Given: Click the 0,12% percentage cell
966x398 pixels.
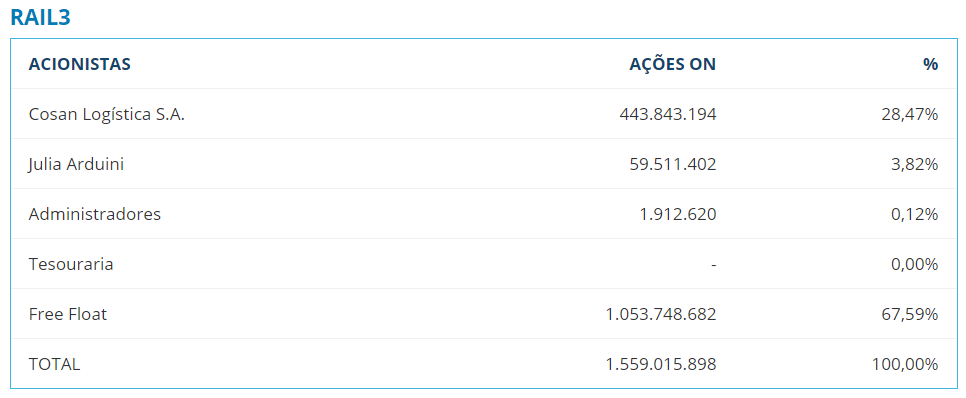Looking at the screenshot, I should coord(914,214).
